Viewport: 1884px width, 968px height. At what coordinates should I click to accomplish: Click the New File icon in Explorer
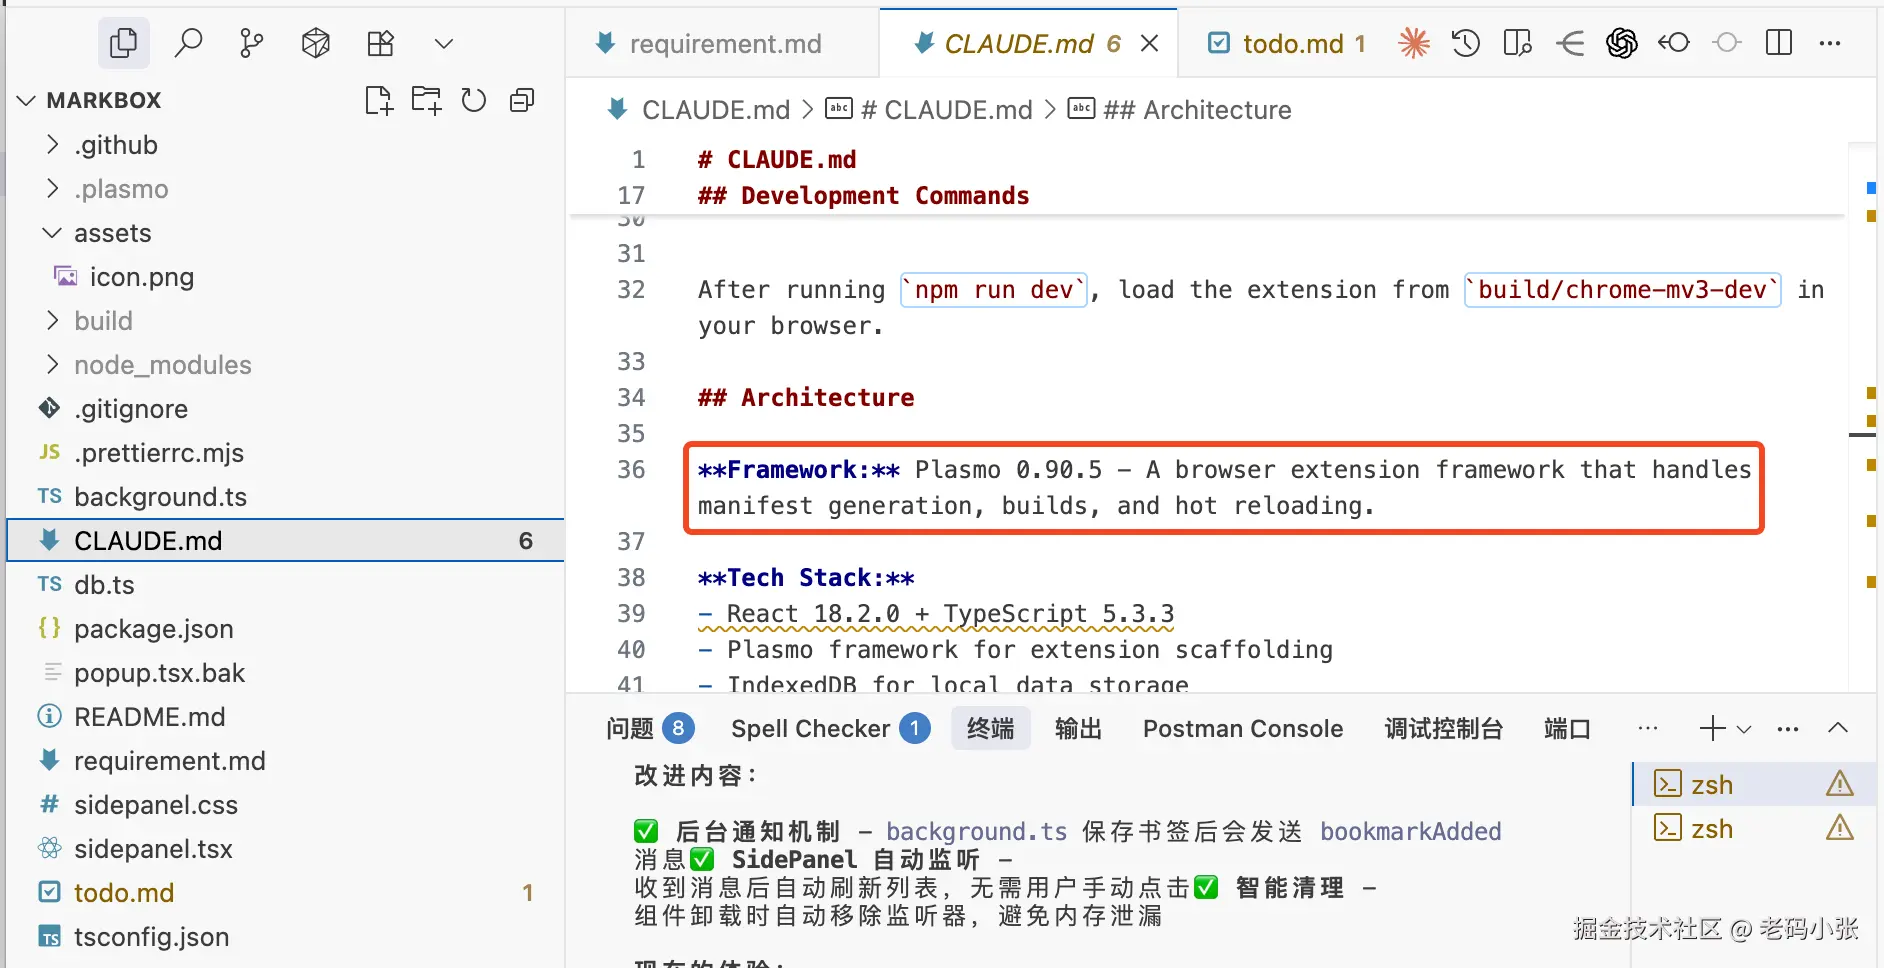click(x=378, y=100)
